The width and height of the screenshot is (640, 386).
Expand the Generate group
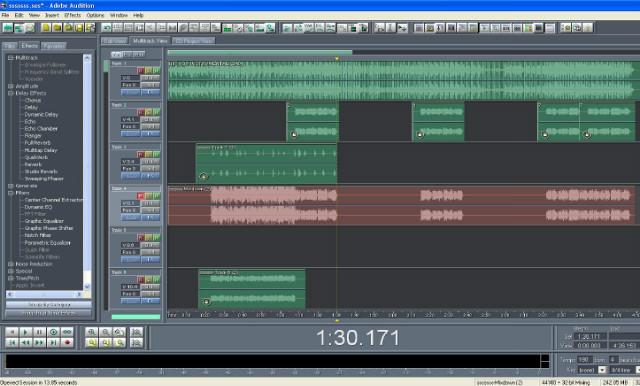pyautogui.click(x=11, y=186)
